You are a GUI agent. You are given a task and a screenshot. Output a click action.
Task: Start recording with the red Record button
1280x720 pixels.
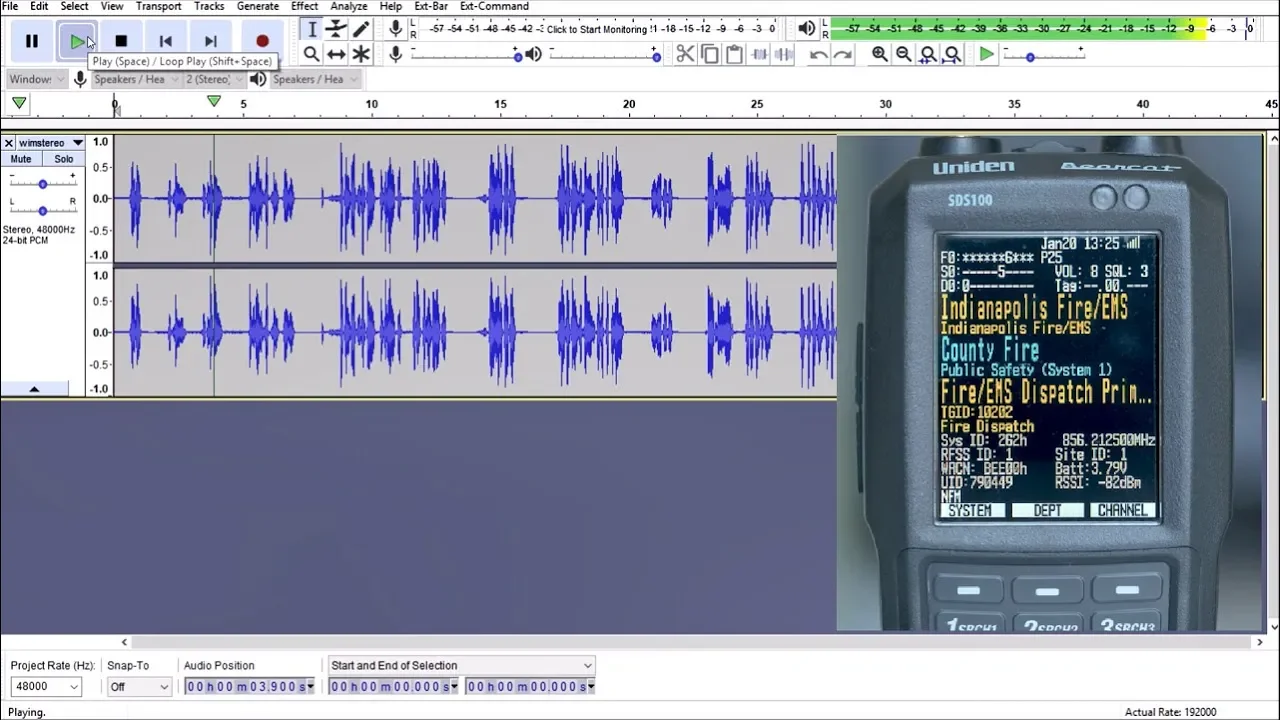click(262, 41)
